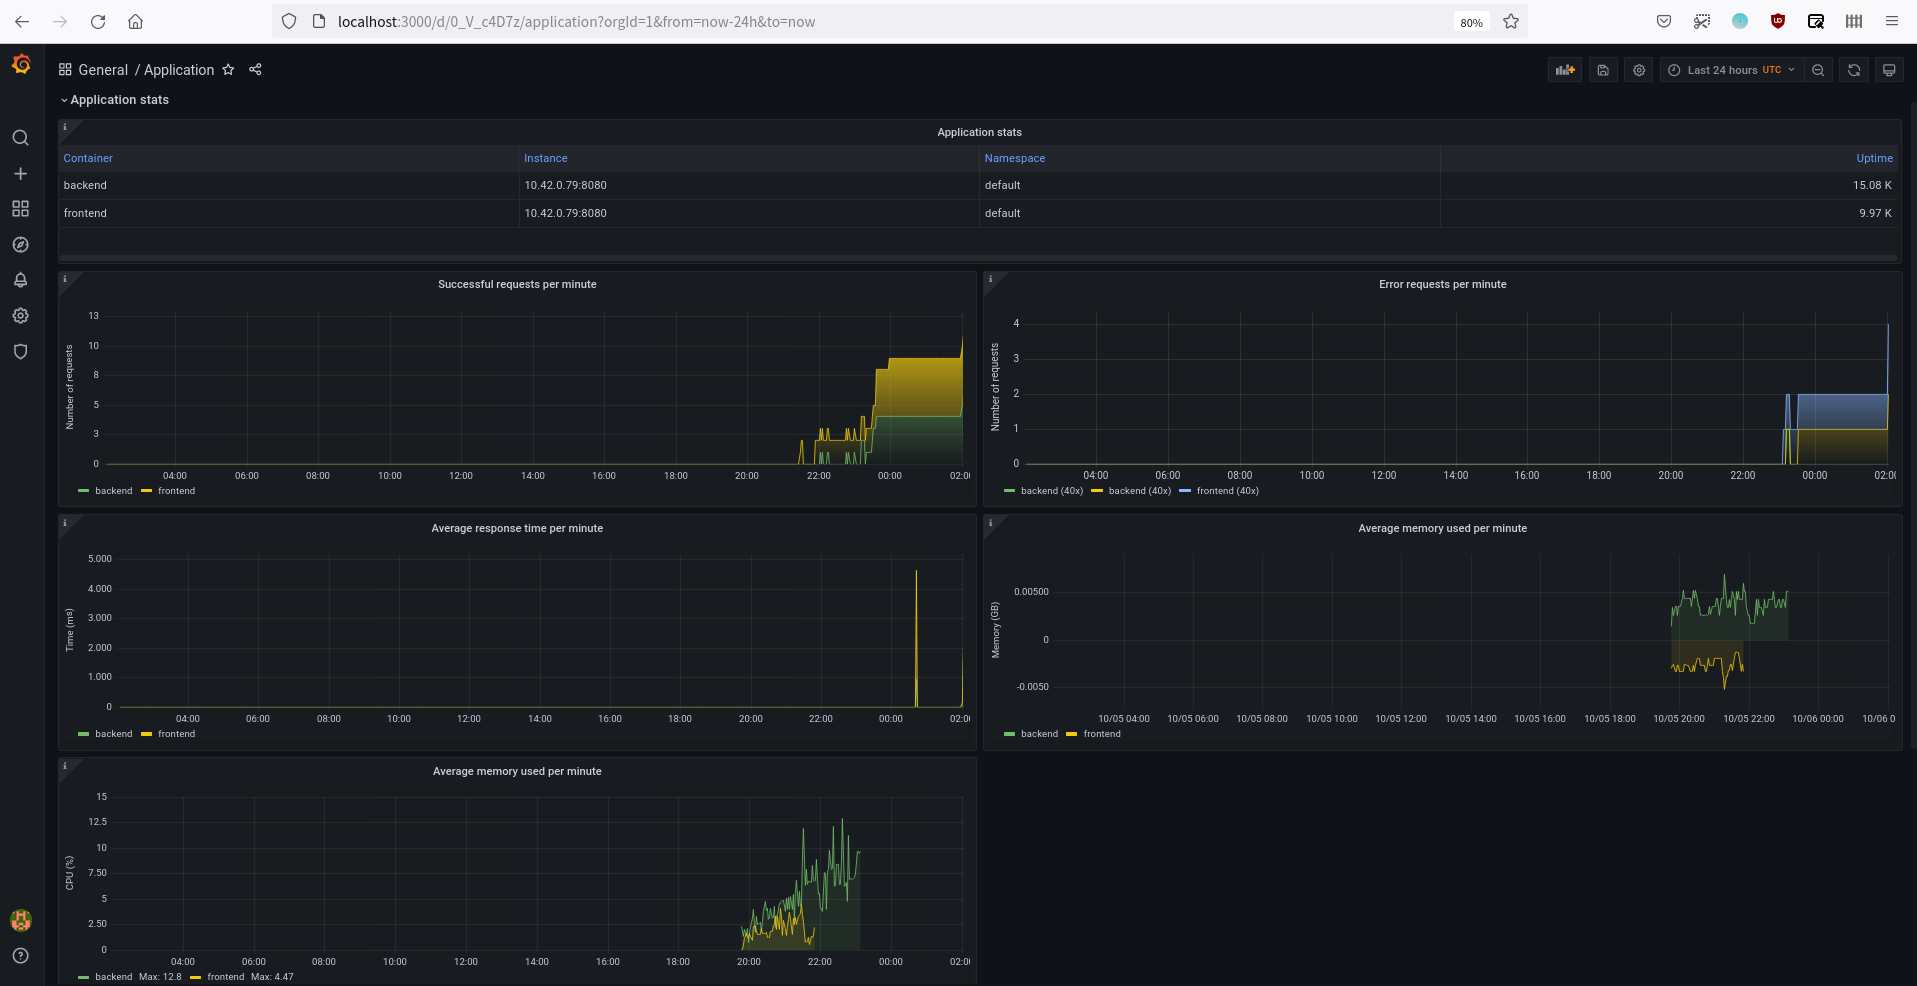
Task: Select the 15.08 K uptime value
Action: click(x=1872, y=185)
